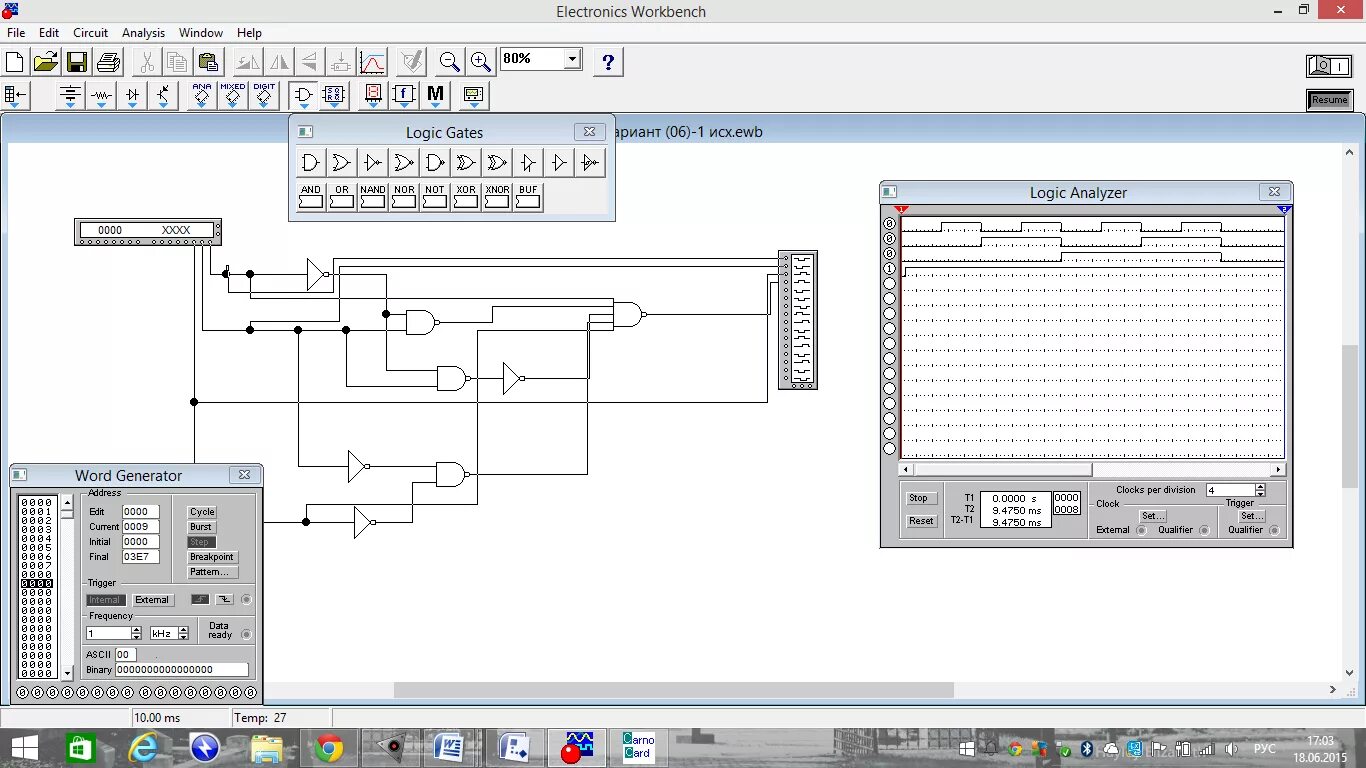This screenshot has height=768, width=1366.
Task: Print the circuit
Action: (108, 62)
